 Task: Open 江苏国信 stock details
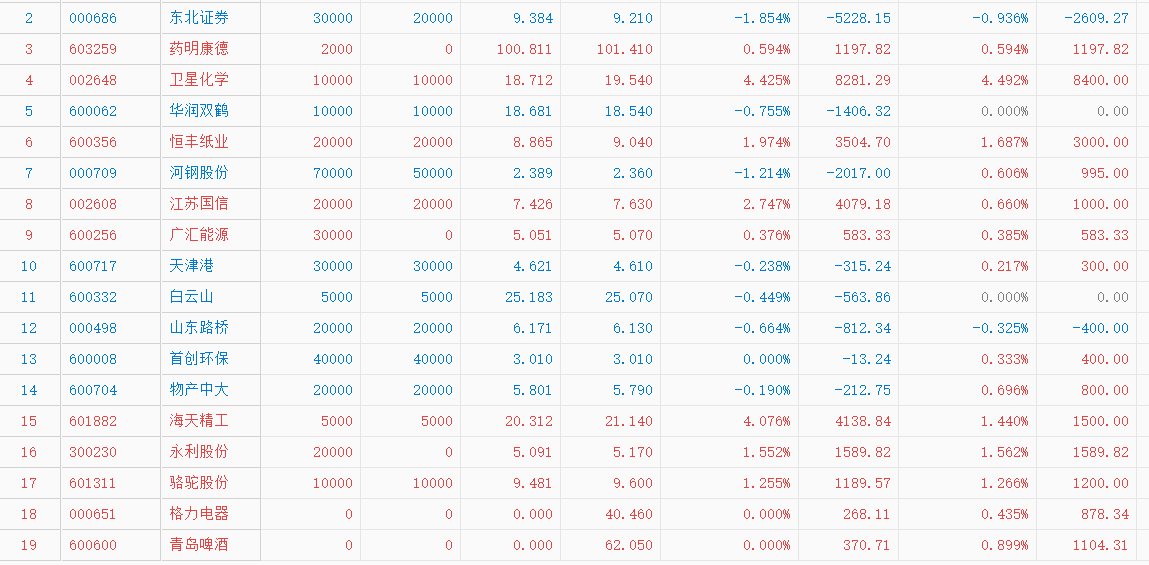point(199,204)
